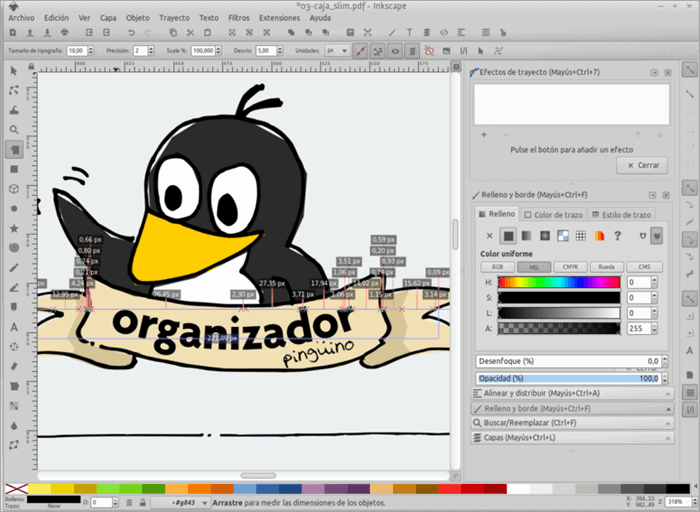
Task: Click the Cerrar button
Action: tap(642, 165)
